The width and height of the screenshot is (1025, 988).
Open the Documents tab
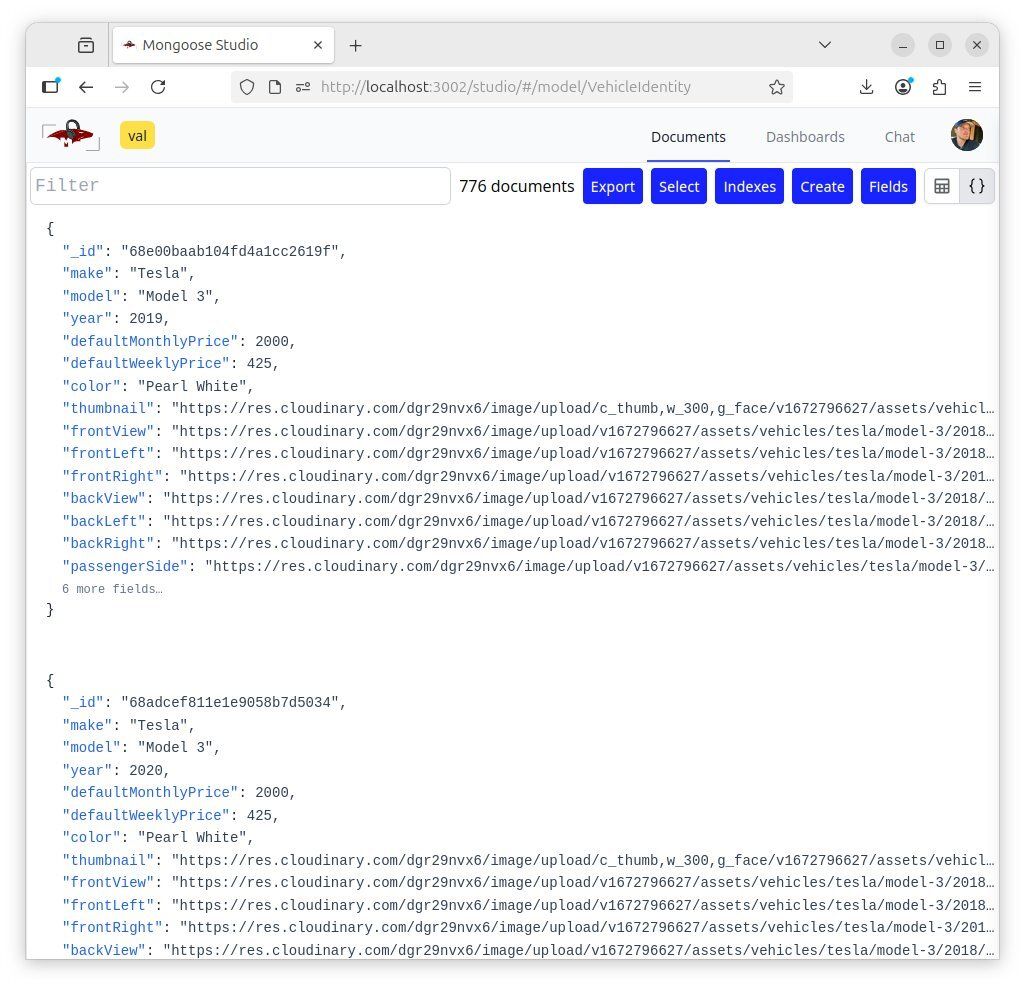tap(688, 137)
